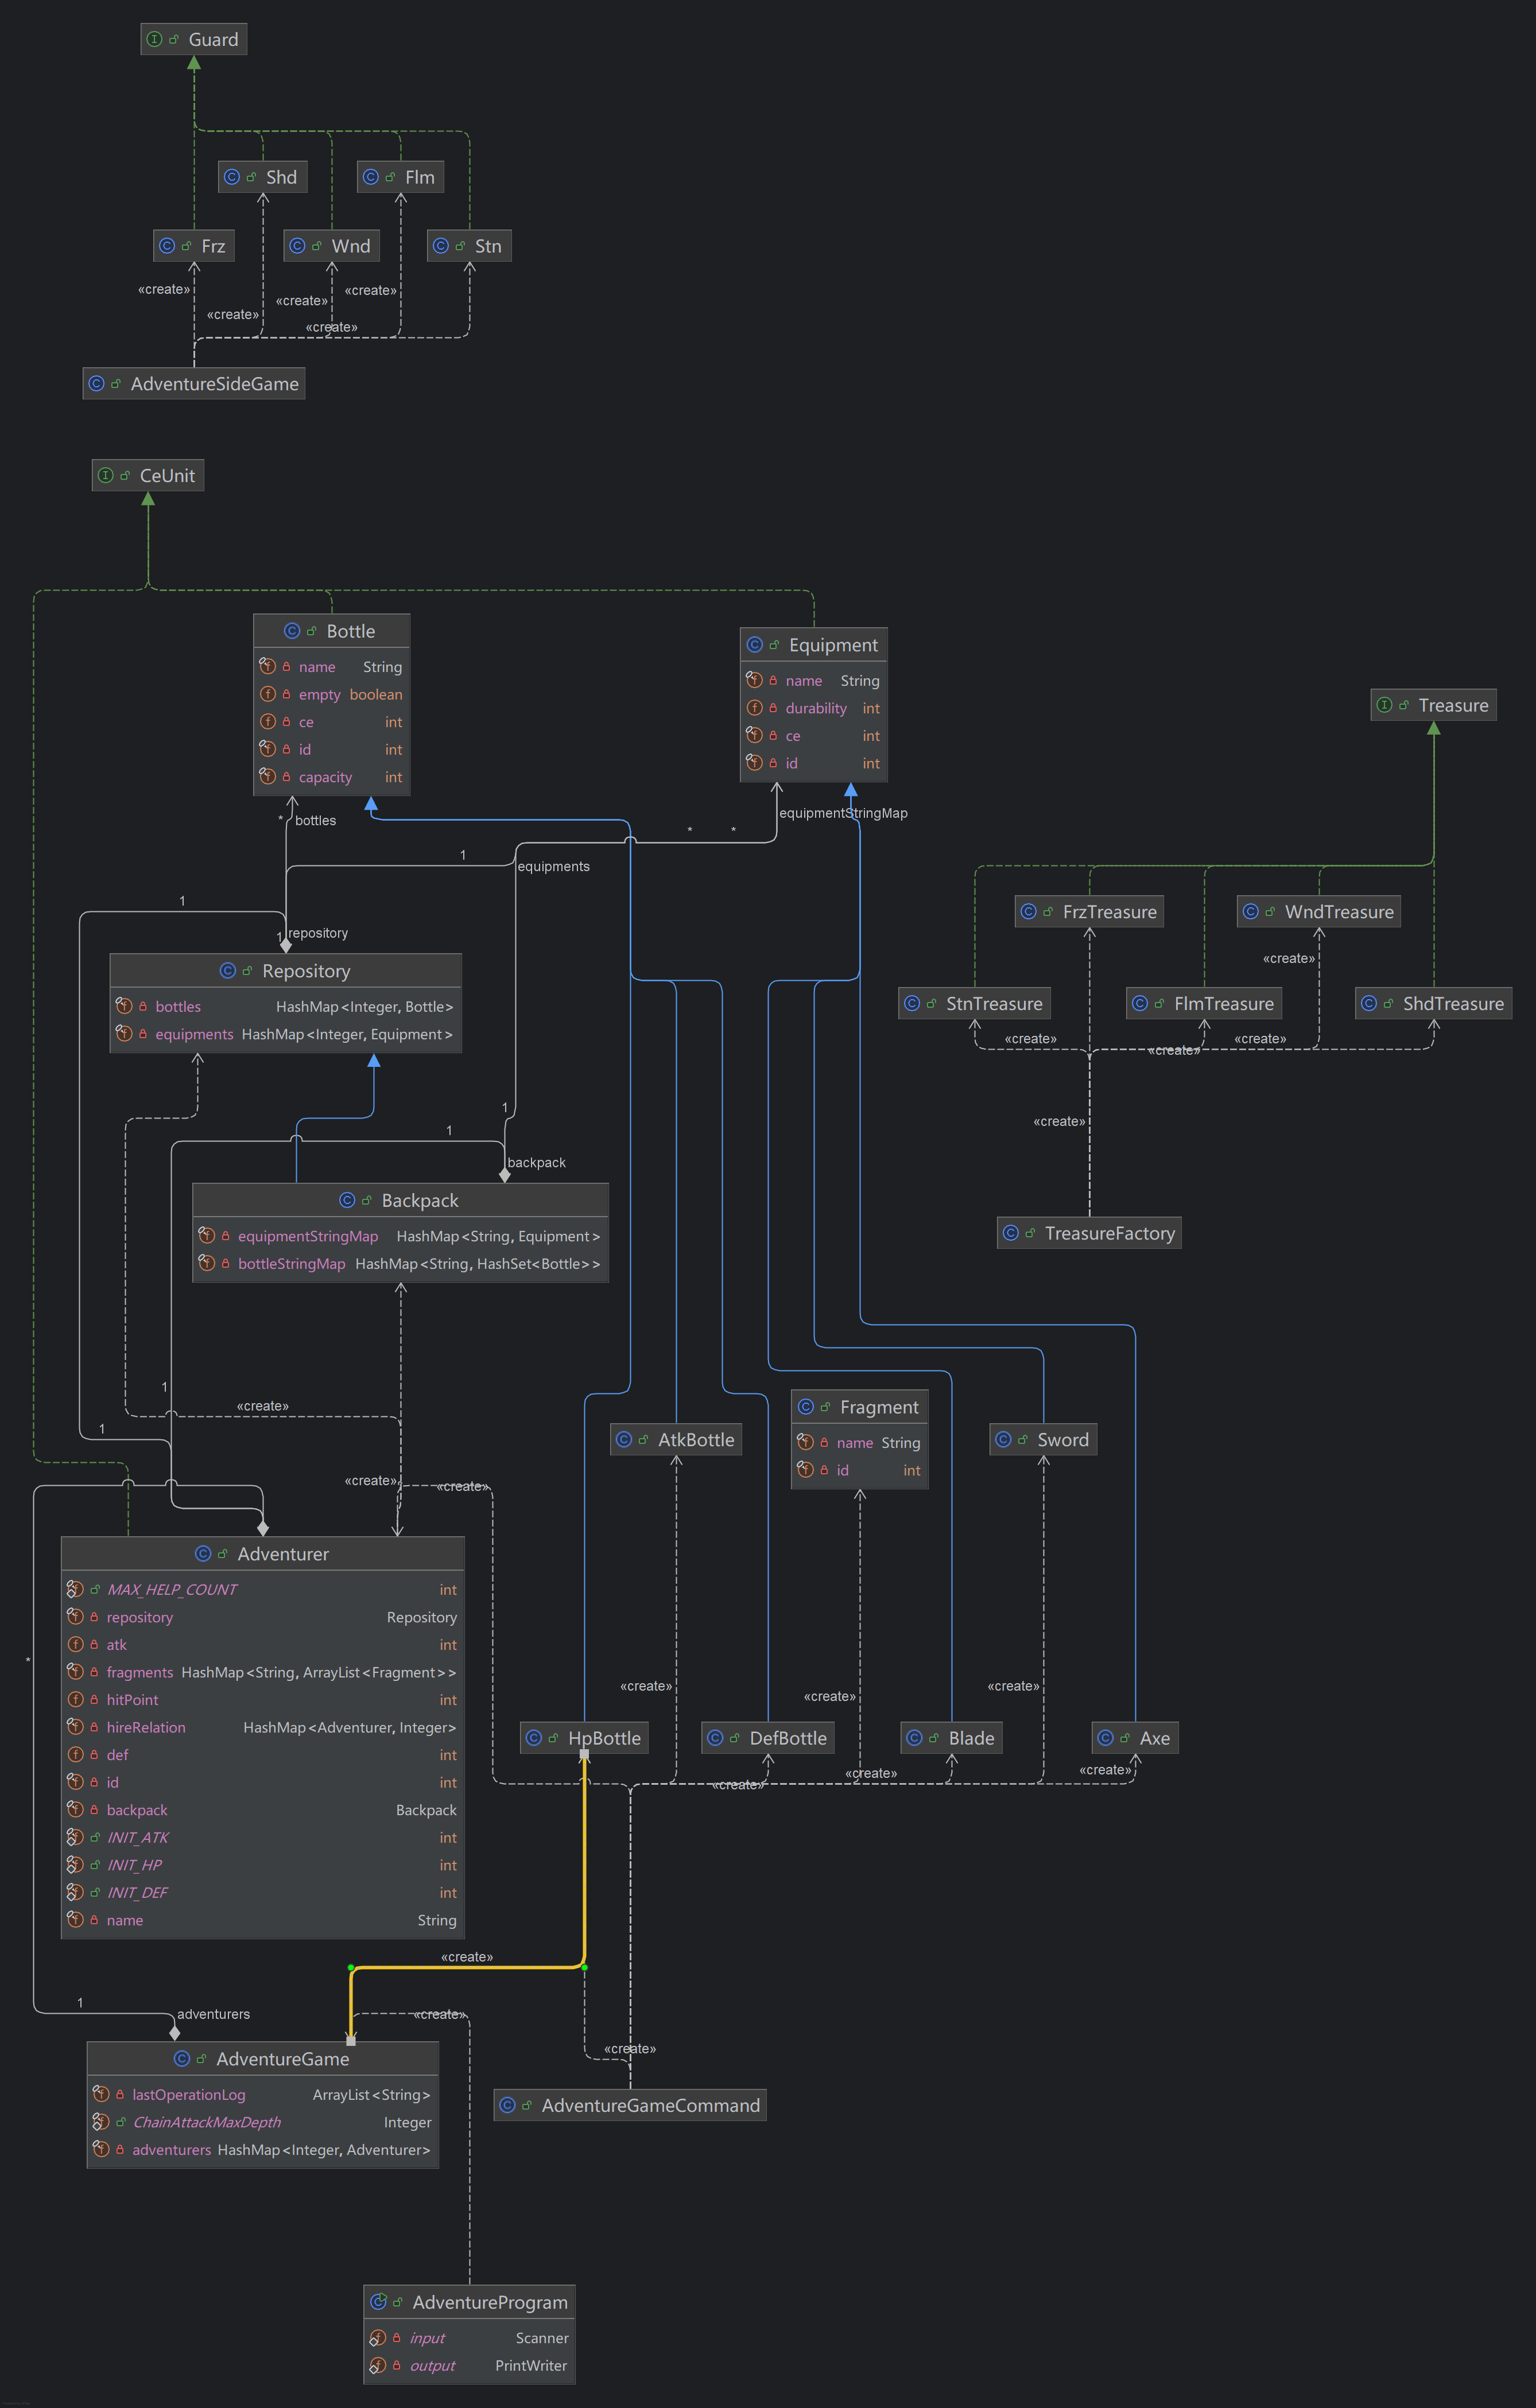This screenshot has height=2408, width=1536.
Task: Select the 'INIT_DEF' field in Adventurer
Action: pyautogui.click(x=262, y=1892)
